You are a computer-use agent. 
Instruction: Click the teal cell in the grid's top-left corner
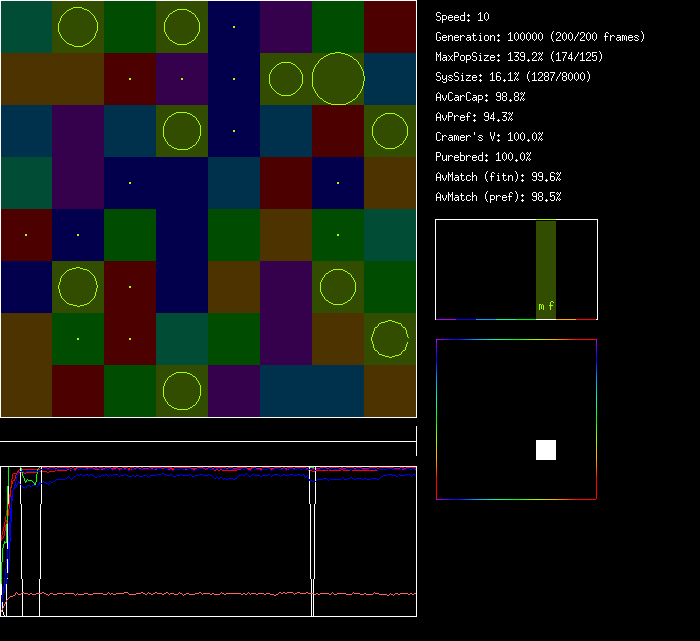point(26,27)
